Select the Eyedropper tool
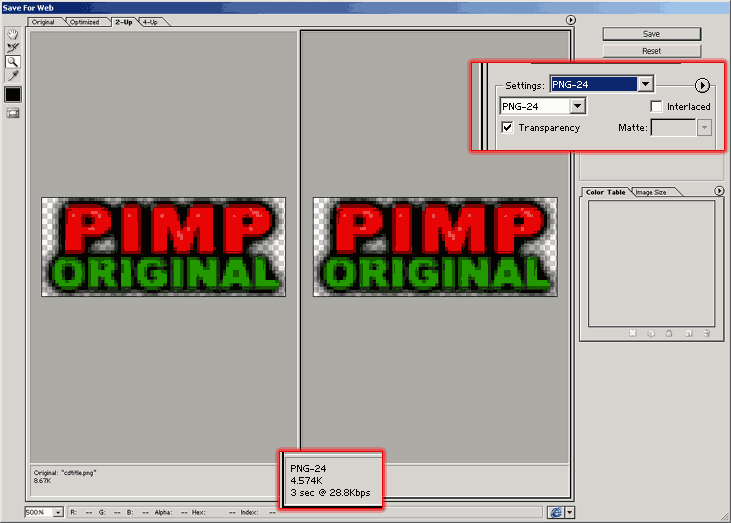This screenshot has width=731, height=523. pos(13,76)
